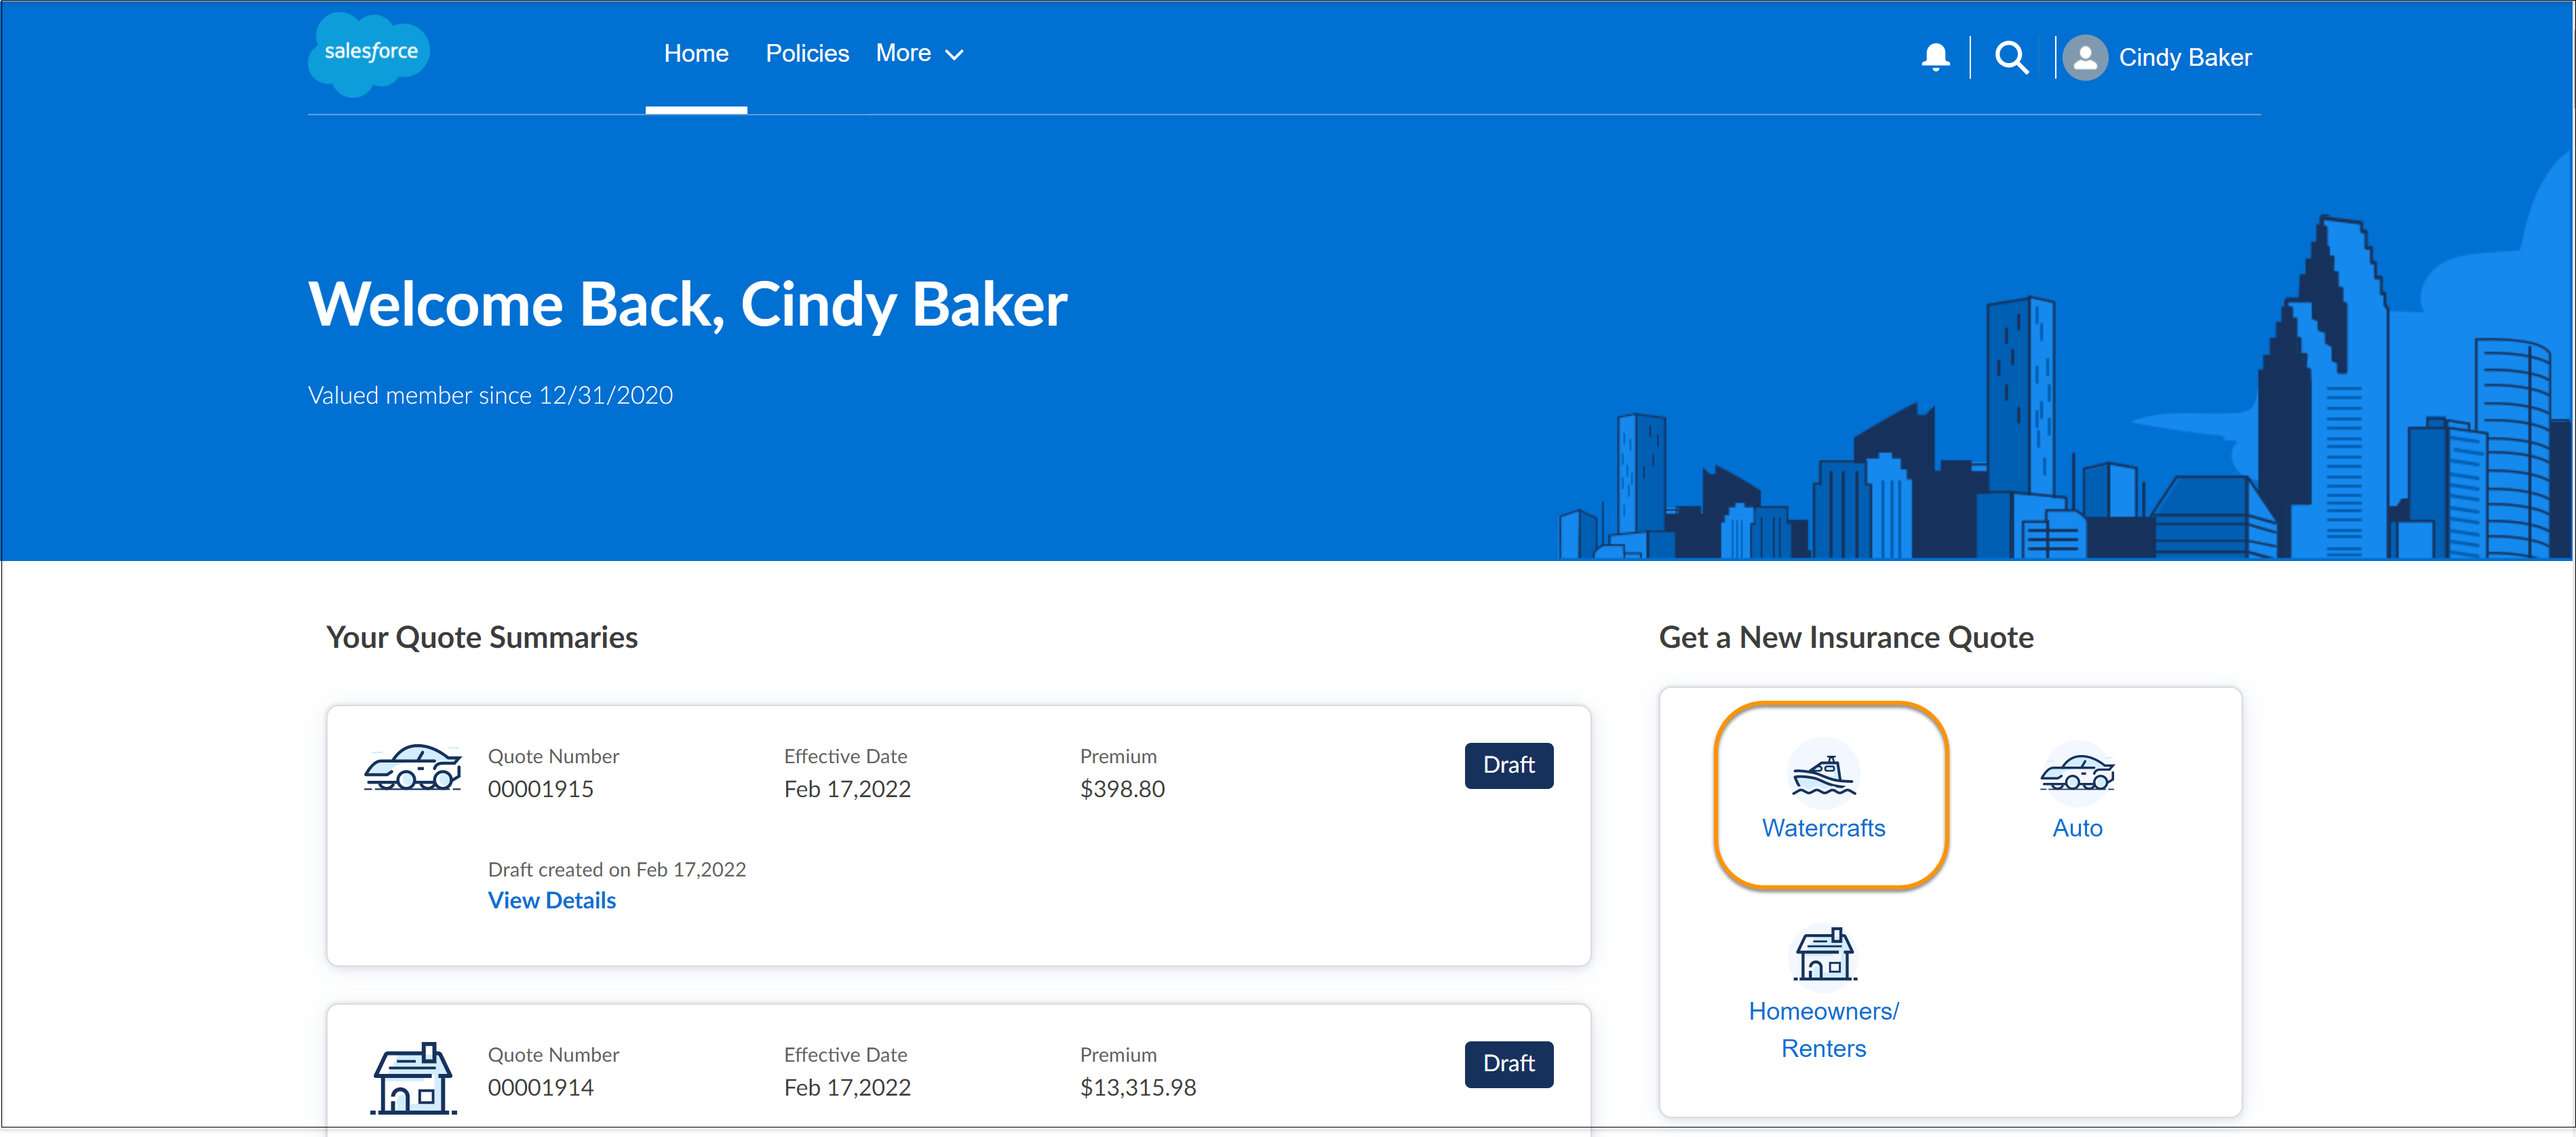Click the Watercrafts quote link

(x=1823, y=828)
